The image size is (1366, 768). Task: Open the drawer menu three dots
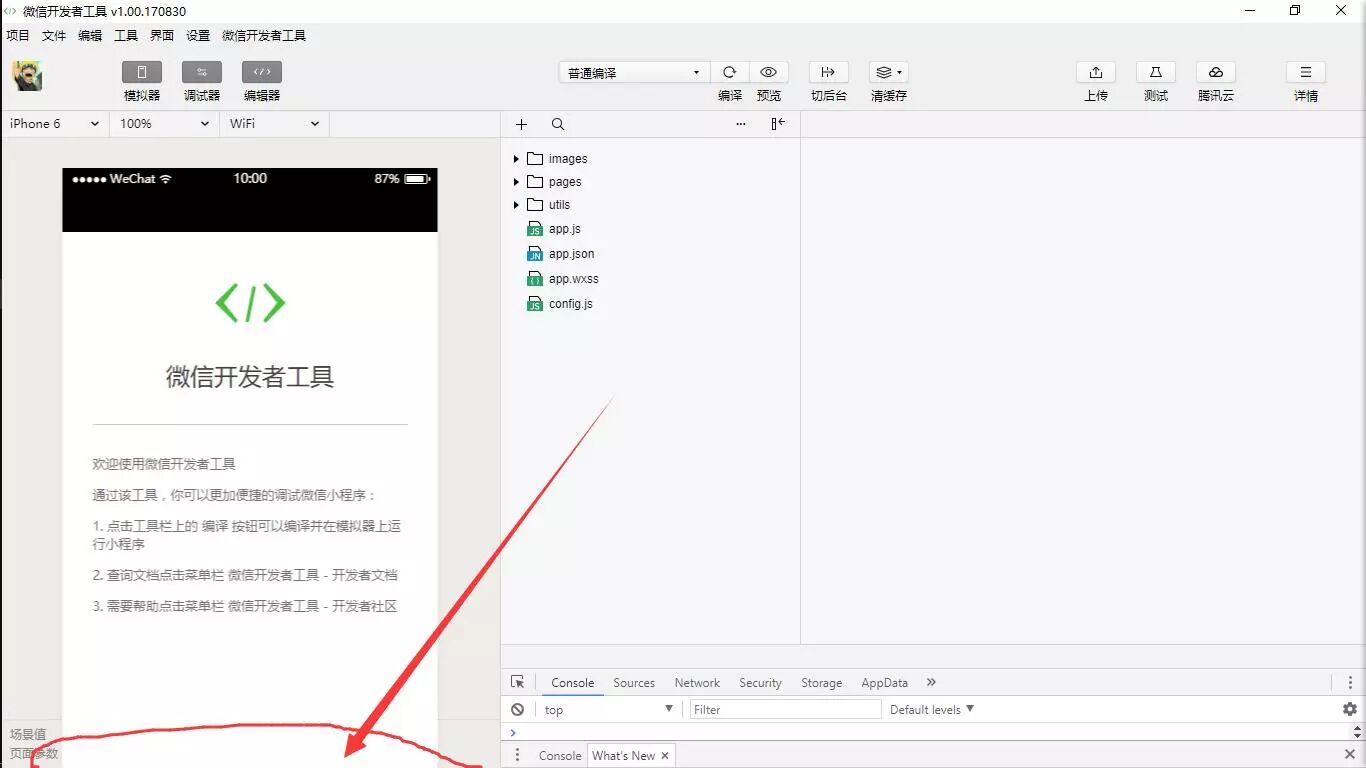517,755
